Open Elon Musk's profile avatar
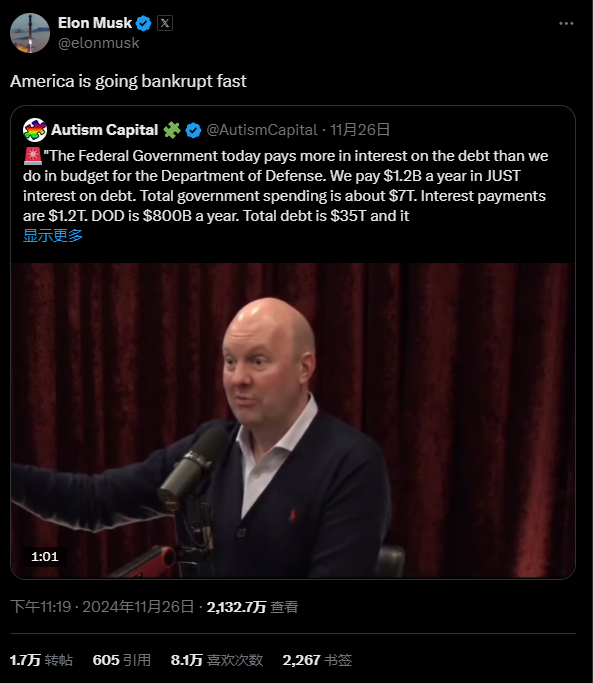Image resolution: width=593 pixels, height=683 pixels. [30, 33]
